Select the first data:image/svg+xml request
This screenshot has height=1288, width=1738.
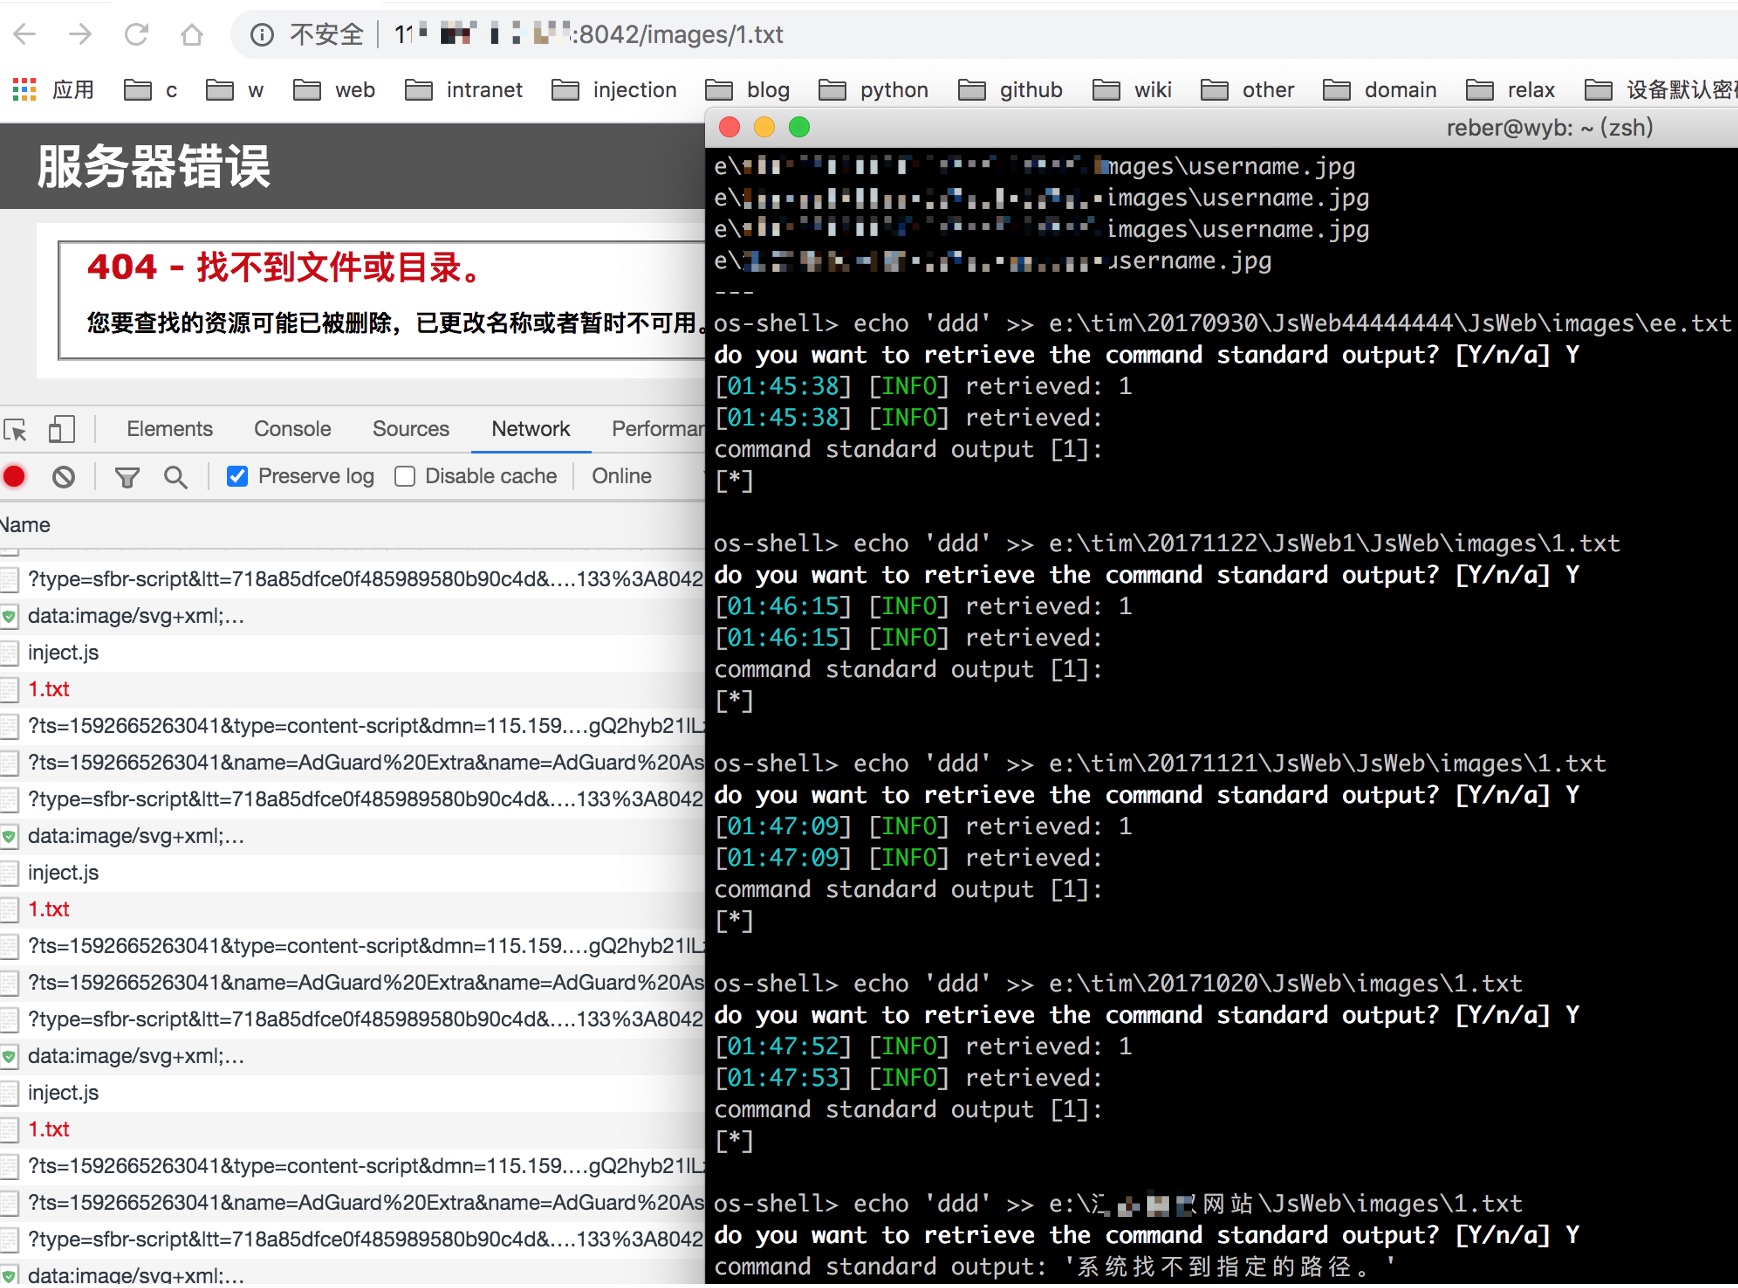pos(352,616)
